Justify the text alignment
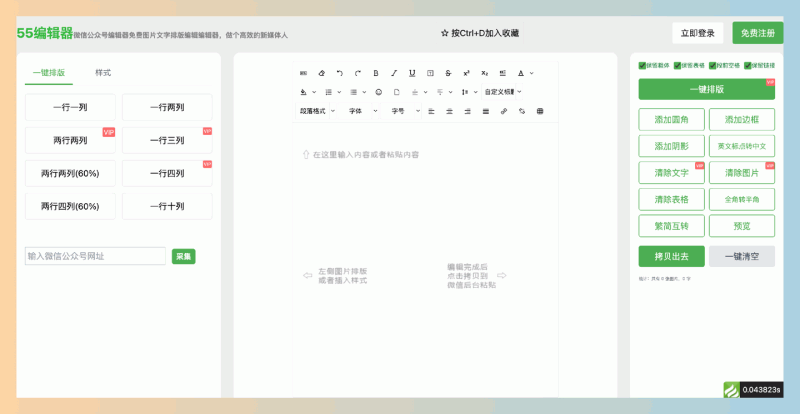 point(486,111)
